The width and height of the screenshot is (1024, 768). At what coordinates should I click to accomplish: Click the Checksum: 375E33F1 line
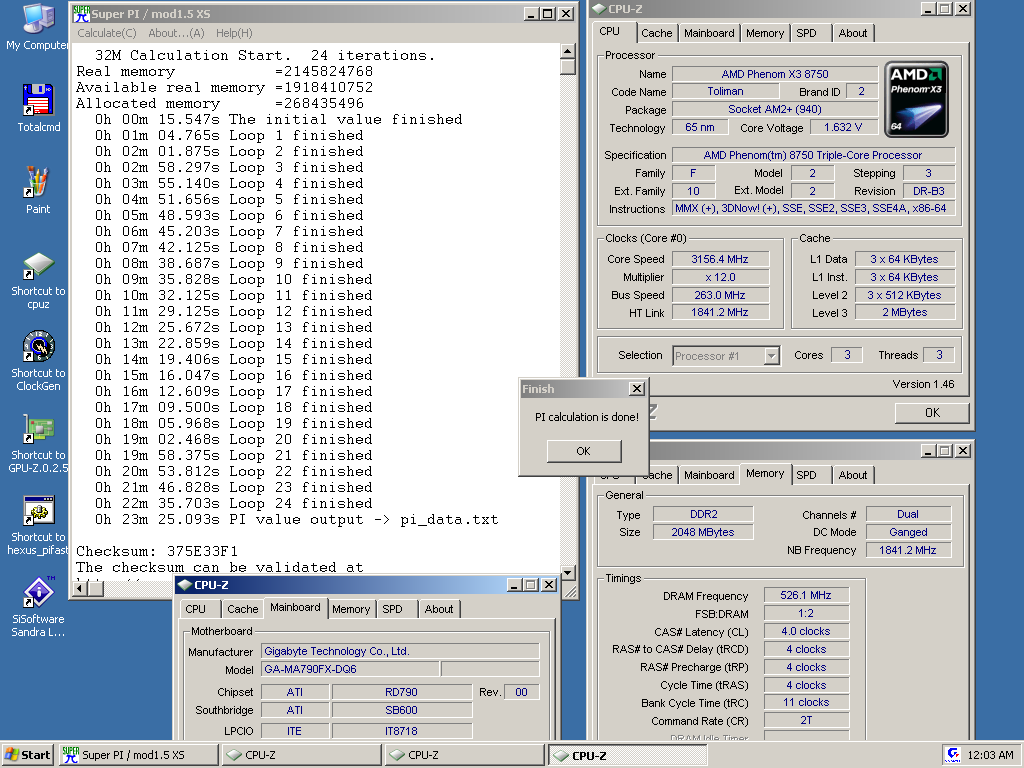(x=157, y=551)
